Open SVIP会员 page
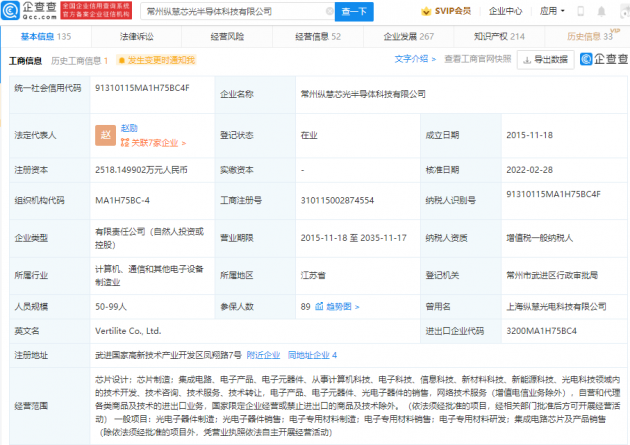The image size is (630, 445). click(x=453, y=11)
